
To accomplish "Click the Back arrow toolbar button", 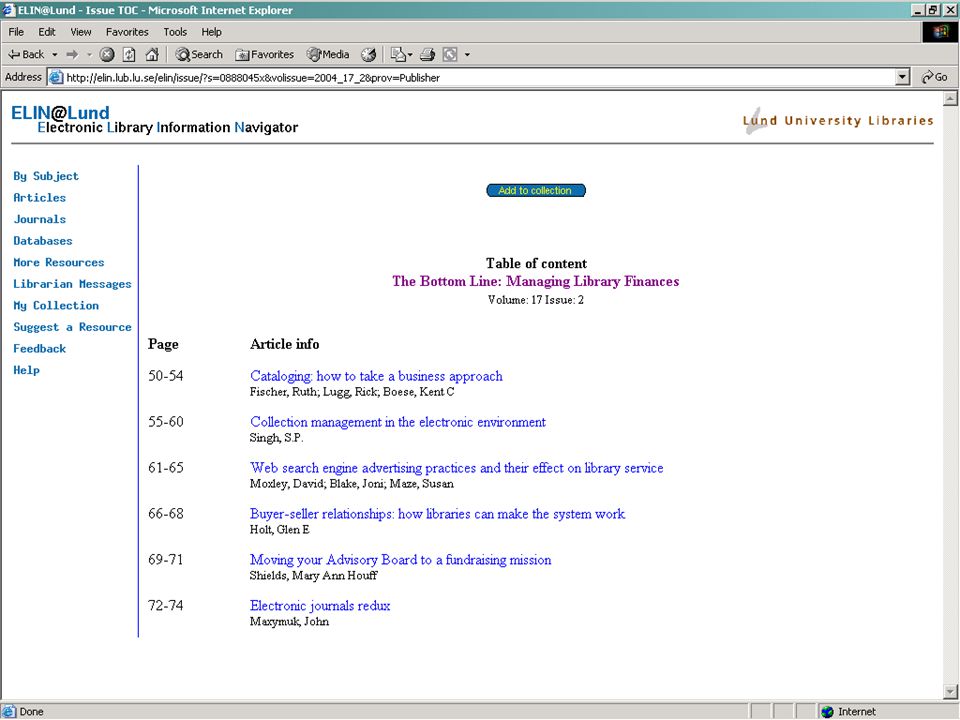I will [26, 54].
